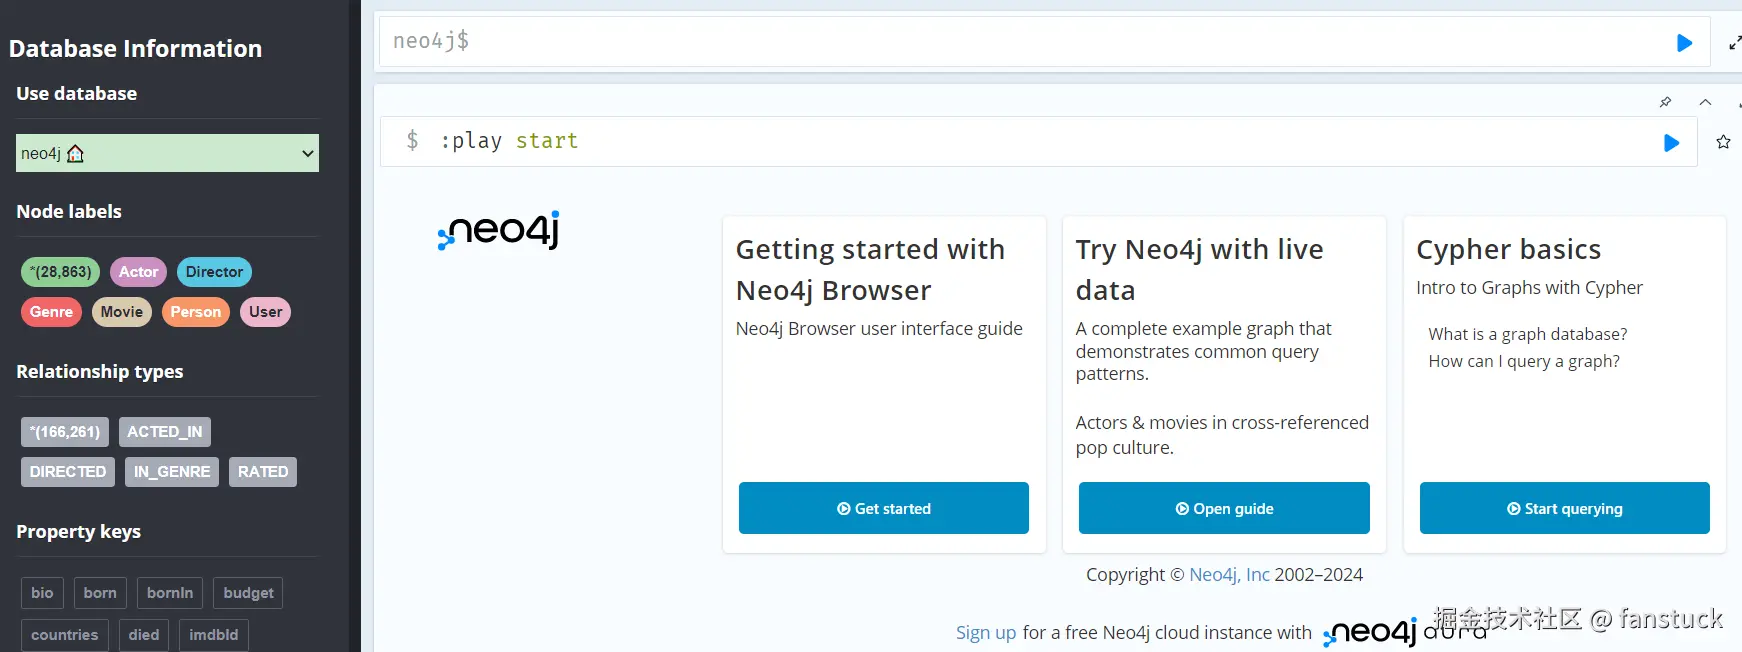Select the Director node label
Image resolution: width=1742 pixels, height=652 pixels.
tap(214, 272)
